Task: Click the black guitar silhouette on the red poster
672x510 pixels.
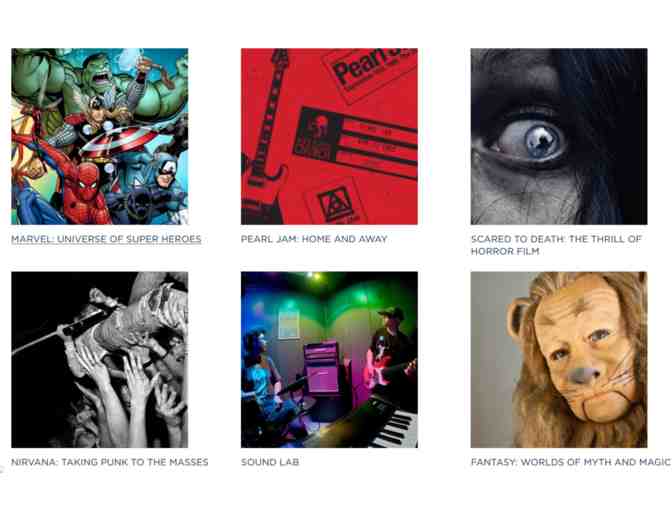Action: (266, 137)
